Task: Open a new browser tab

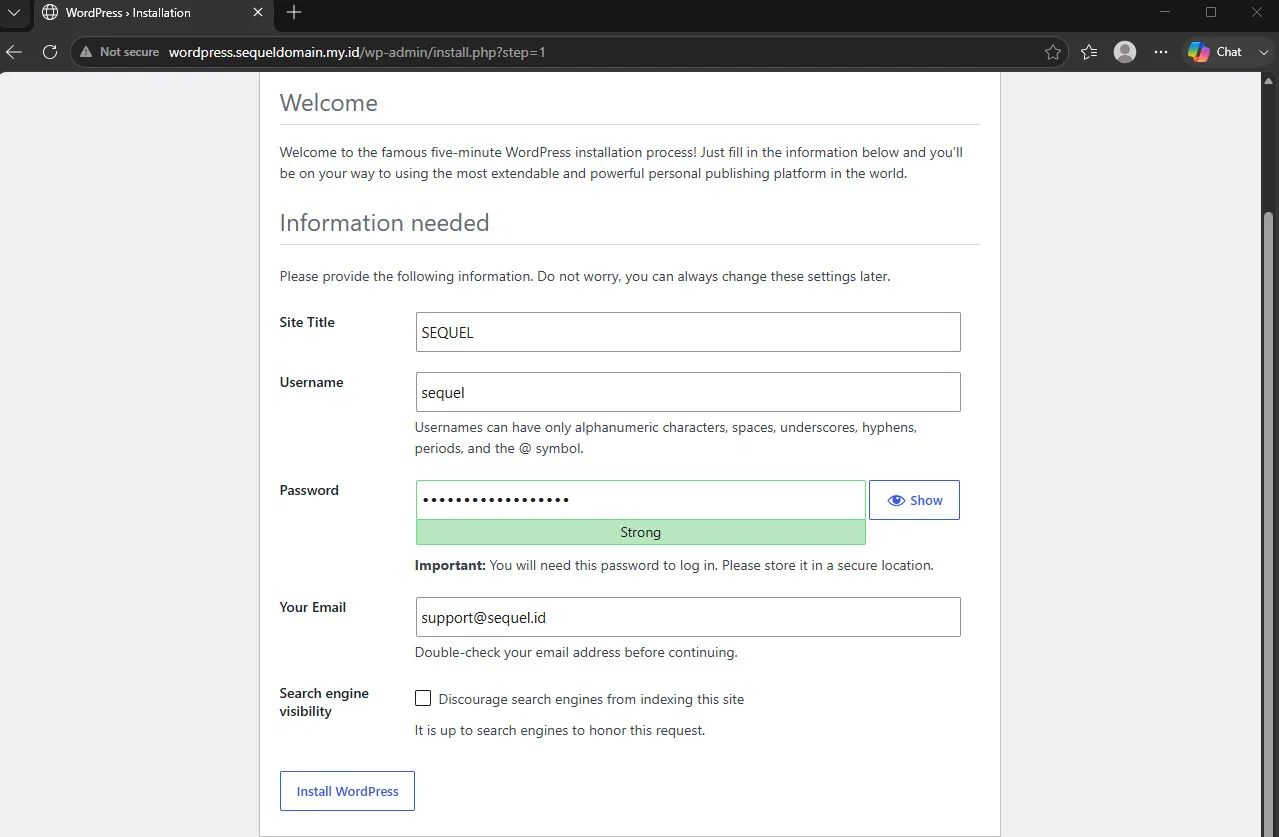Action: point(293,13)
